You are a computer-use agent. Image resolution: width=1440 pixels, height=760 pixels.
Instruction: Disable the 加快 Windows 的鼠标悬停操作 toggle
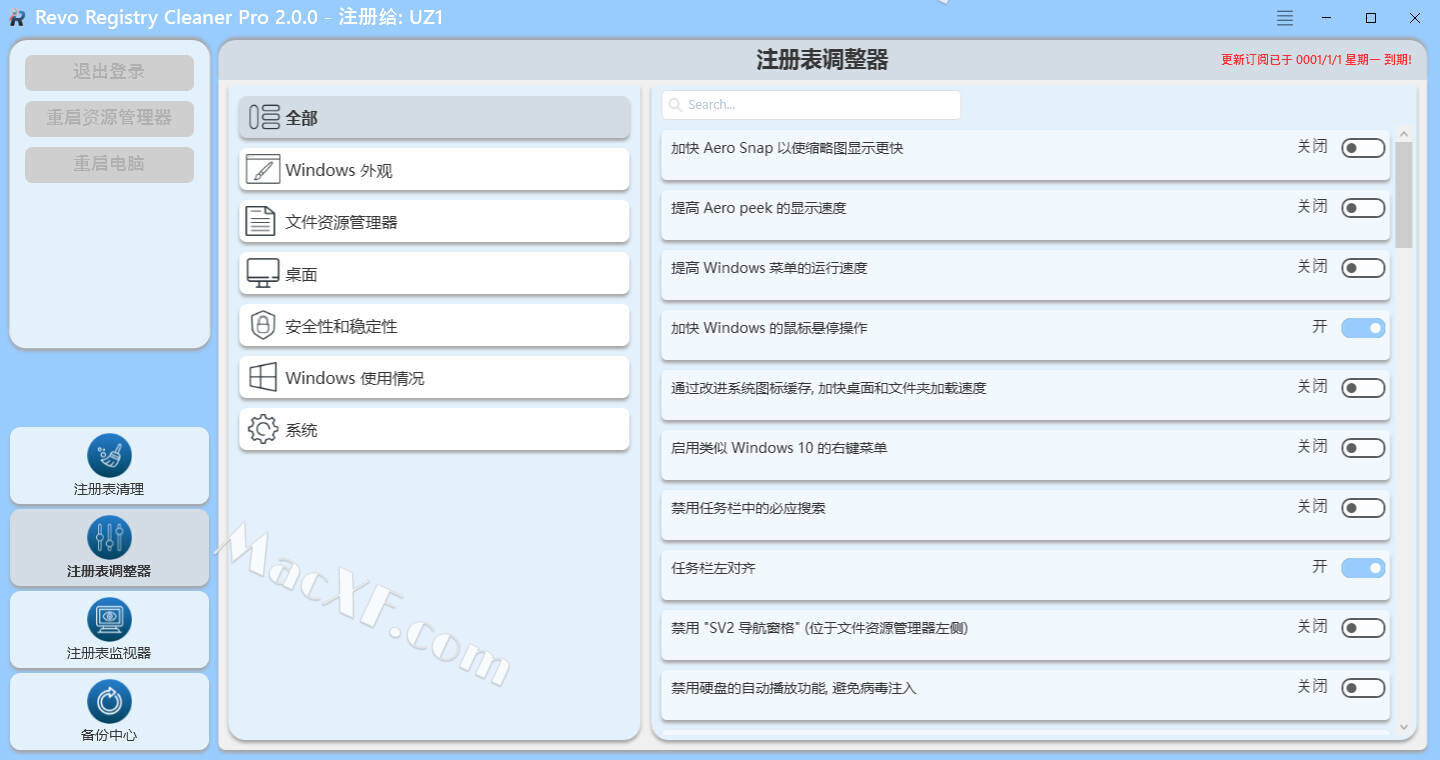pyautogui.click(x=1362, y=328)
